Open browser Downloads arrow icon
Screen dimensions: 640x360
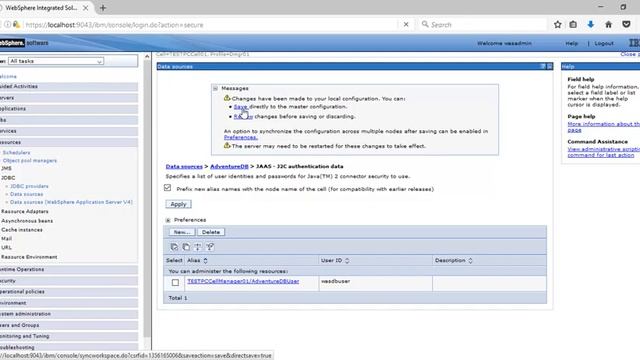(591, 25)
